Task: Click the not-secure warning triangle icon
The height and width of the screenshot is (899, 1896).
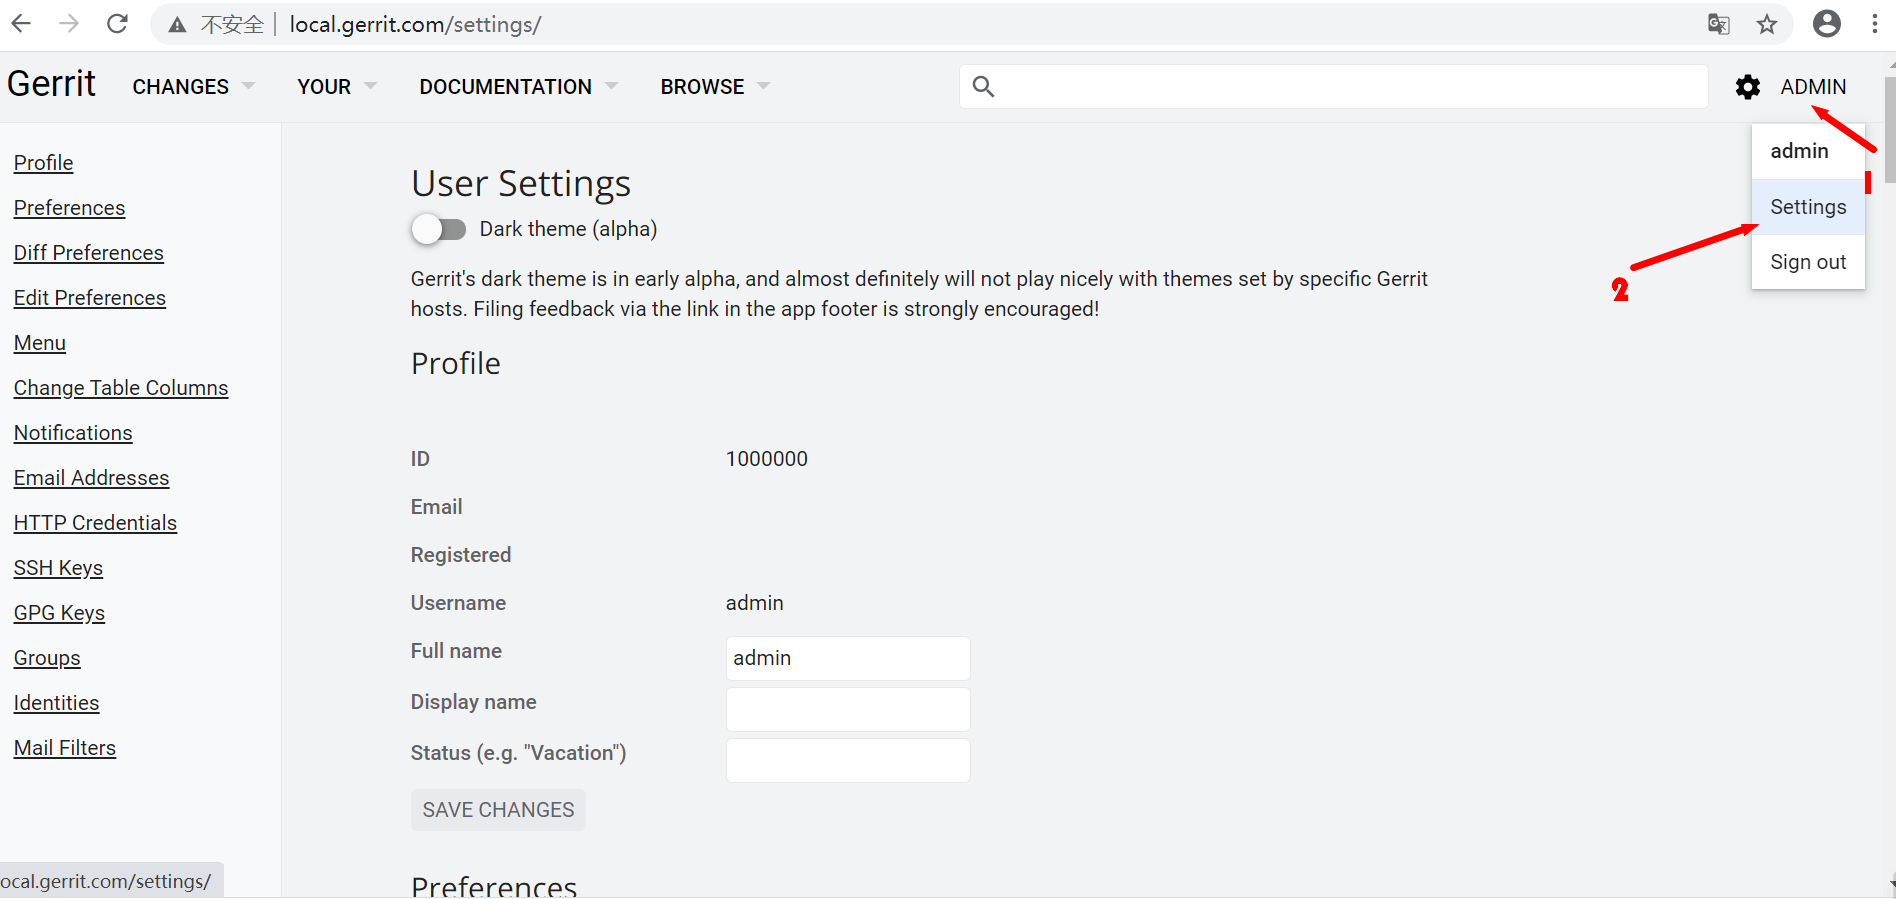Action: coord(177,25)
